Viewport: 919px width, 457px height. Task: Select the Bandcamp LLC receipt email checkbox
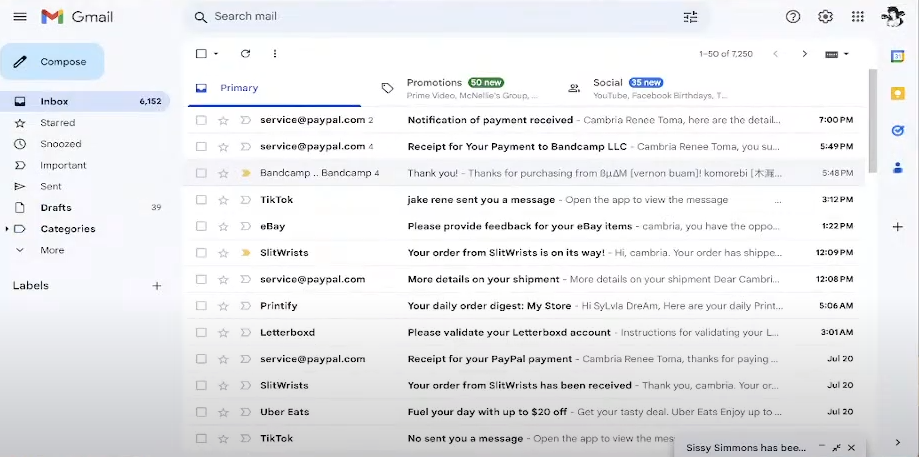coord(201,146)
